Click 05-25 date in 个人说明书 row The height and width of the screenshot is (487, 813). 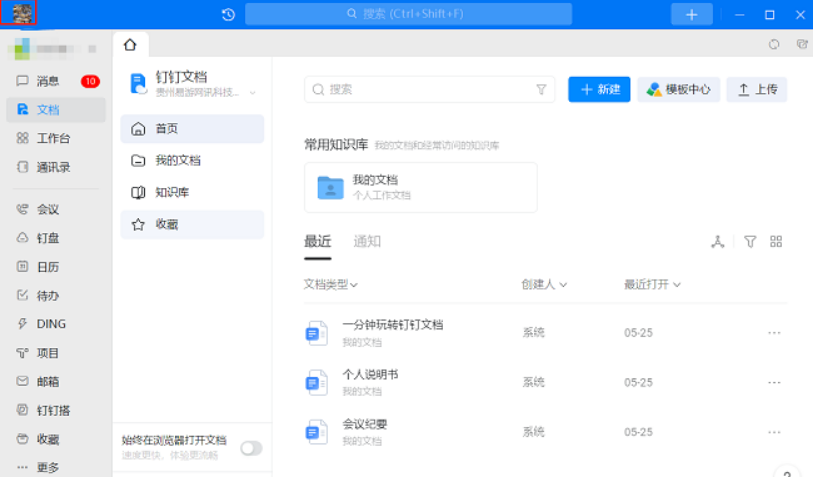(638, 383)
